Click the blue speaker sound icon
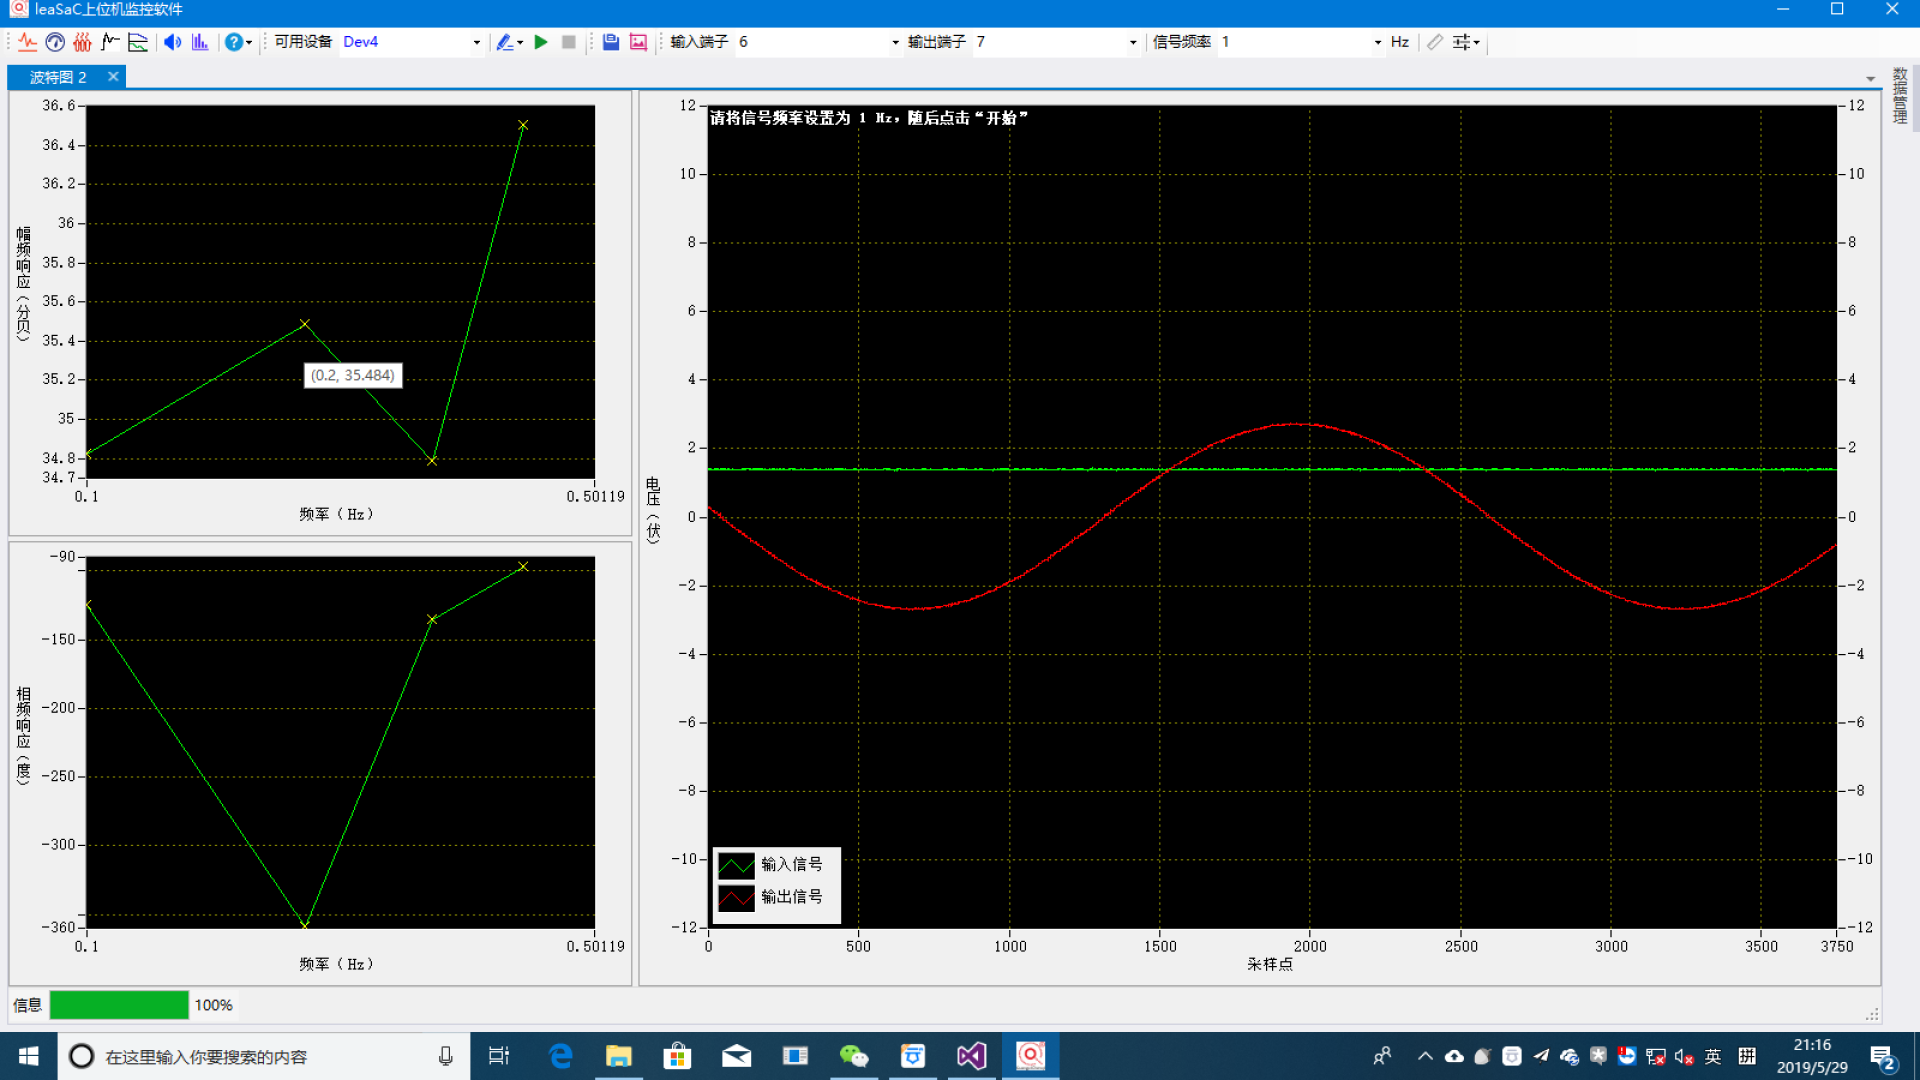 [172, 42]
